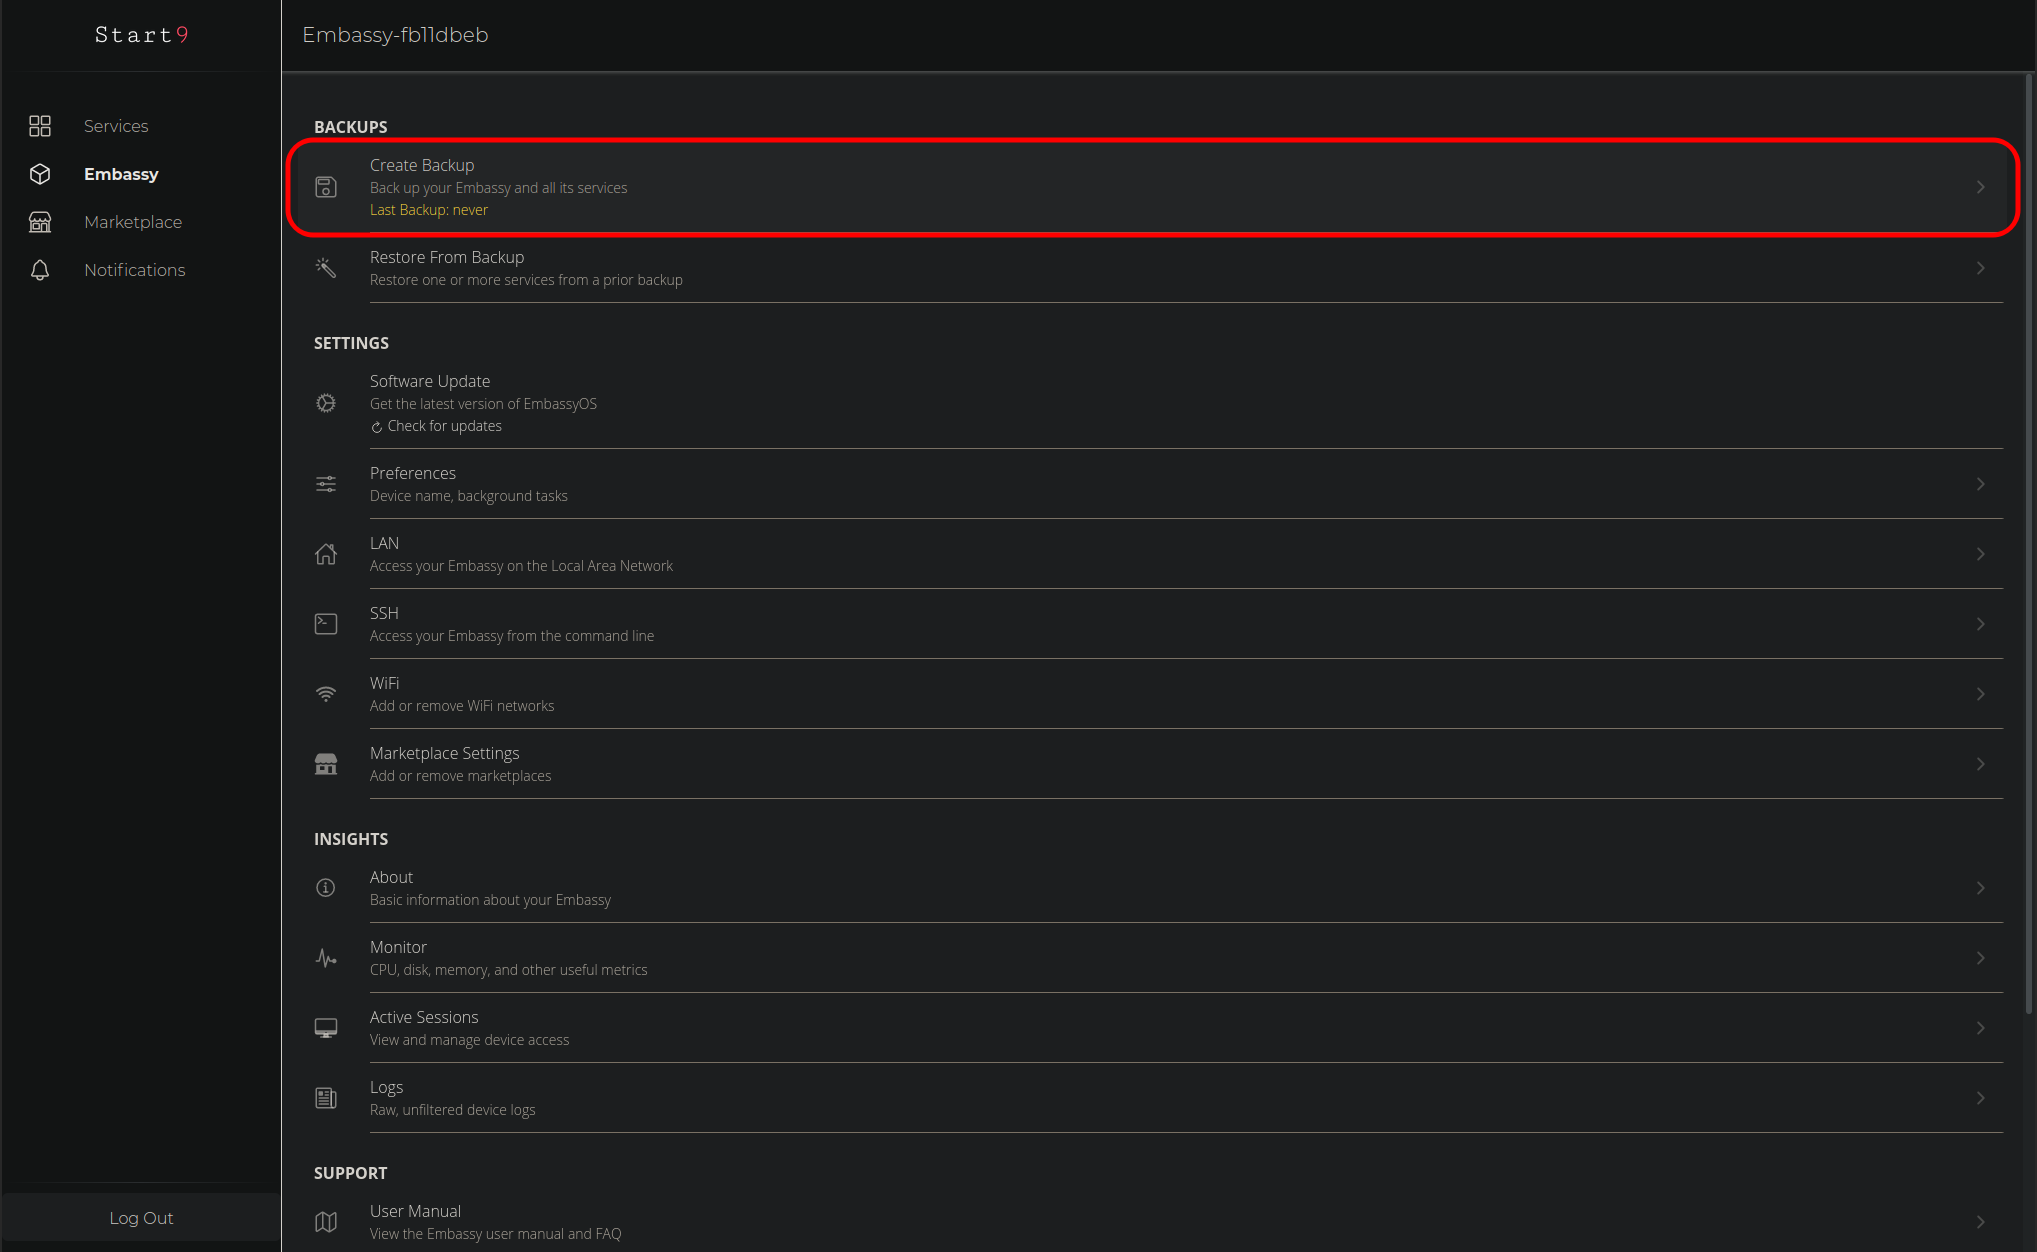
Task: Select the Embassy sidebar item
Action: 121,174
